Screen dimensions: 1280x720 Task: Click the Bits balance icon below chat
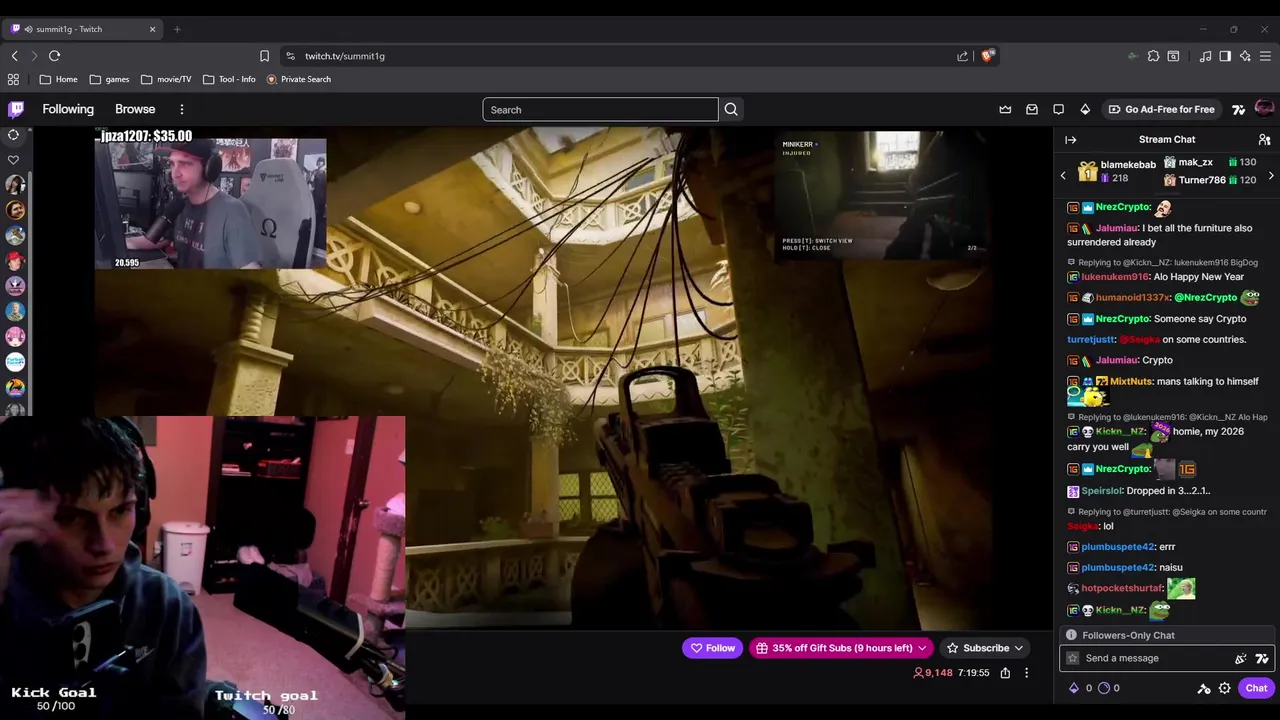tap(1074, 688)
